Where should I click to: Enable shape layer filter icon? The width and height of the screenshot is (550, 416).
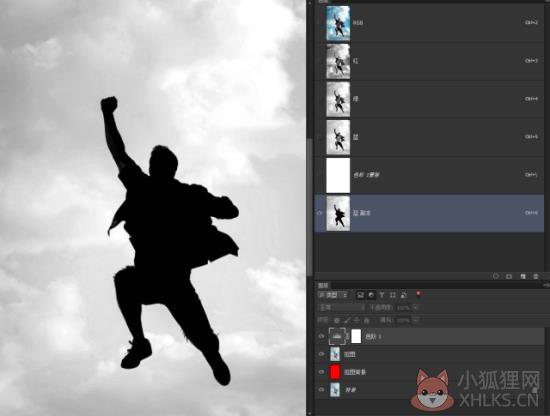(x=393, y=295)
